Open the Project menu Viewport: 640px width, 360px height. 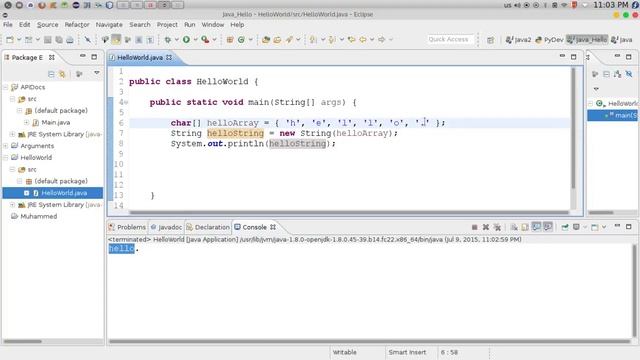[167, 24]
